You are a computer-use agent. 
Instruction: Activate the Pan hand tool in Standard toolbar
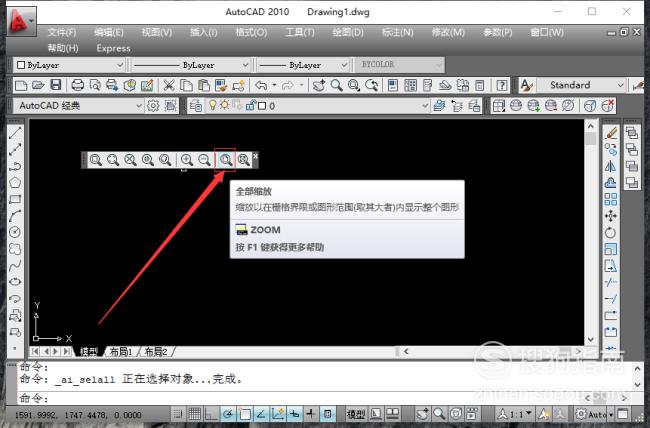[319, 85]
